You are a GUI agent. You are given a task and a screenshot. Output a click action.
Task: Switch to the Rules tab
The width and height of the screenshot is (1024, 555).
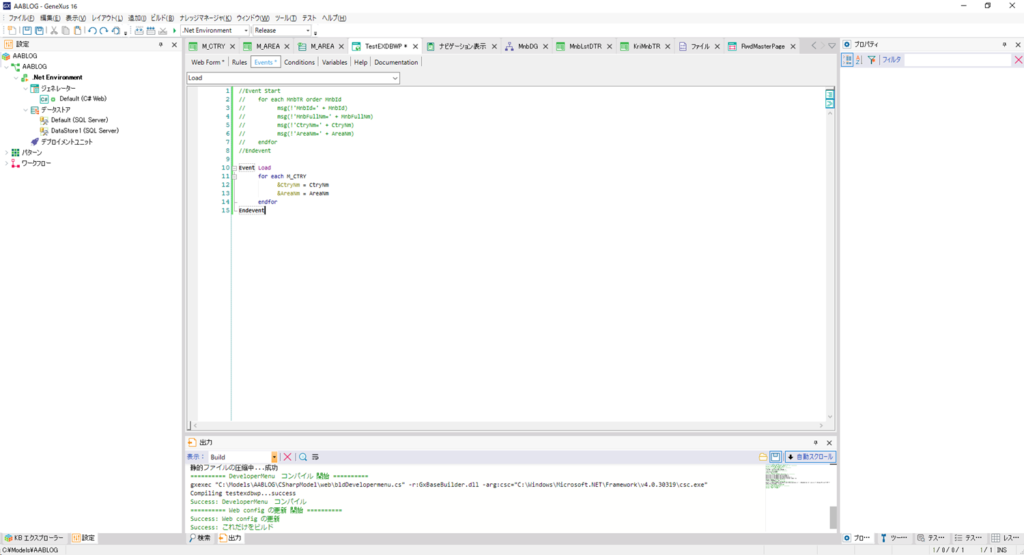point(239,62)
